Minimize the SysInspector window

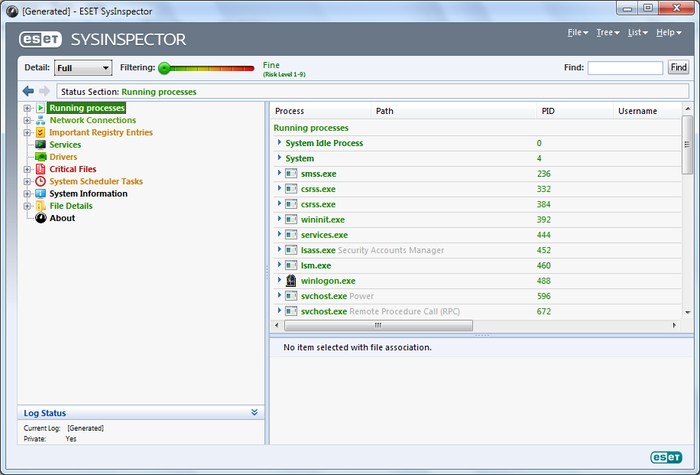coord(628,8)
